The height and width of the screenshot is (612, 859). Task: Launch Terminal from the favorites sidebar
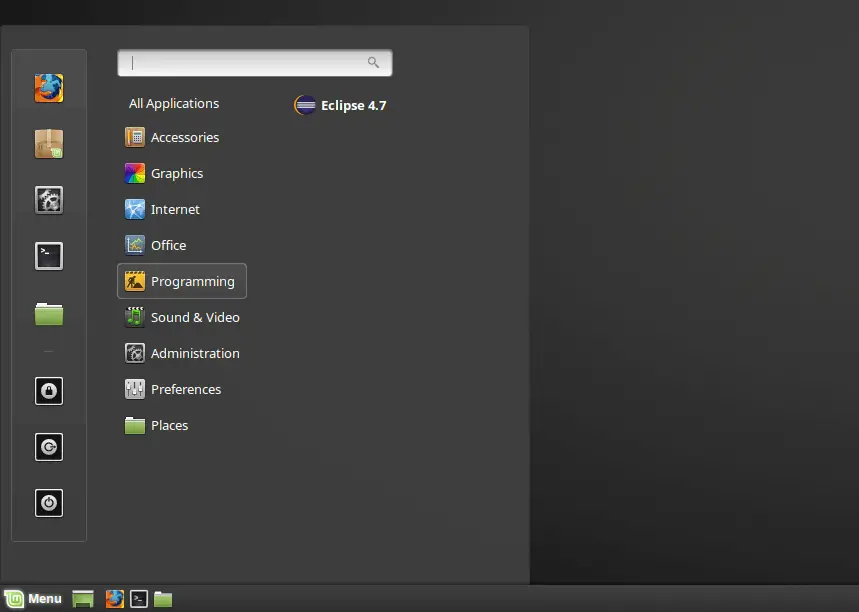49,256
